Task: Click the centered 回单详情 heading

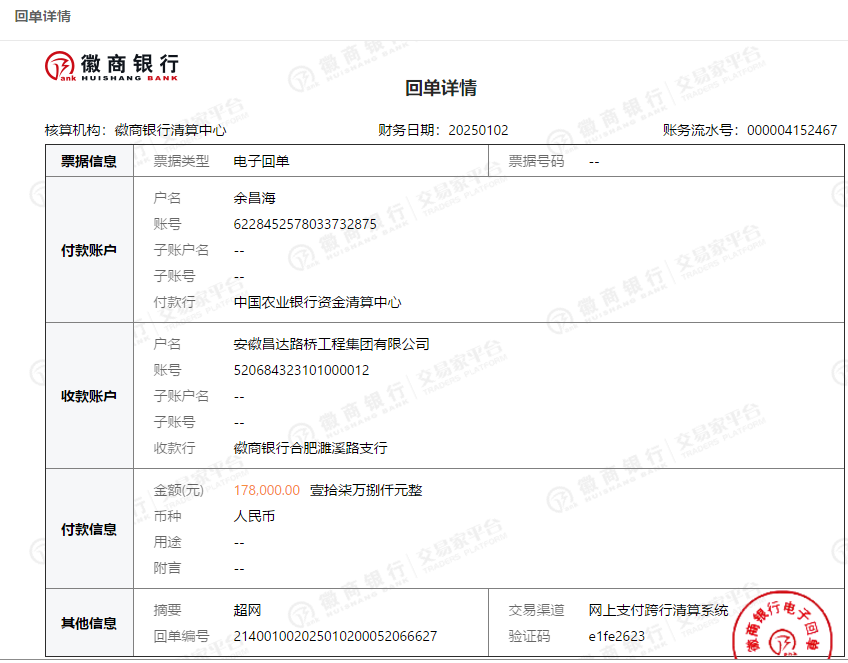Action: coord(441,88)
